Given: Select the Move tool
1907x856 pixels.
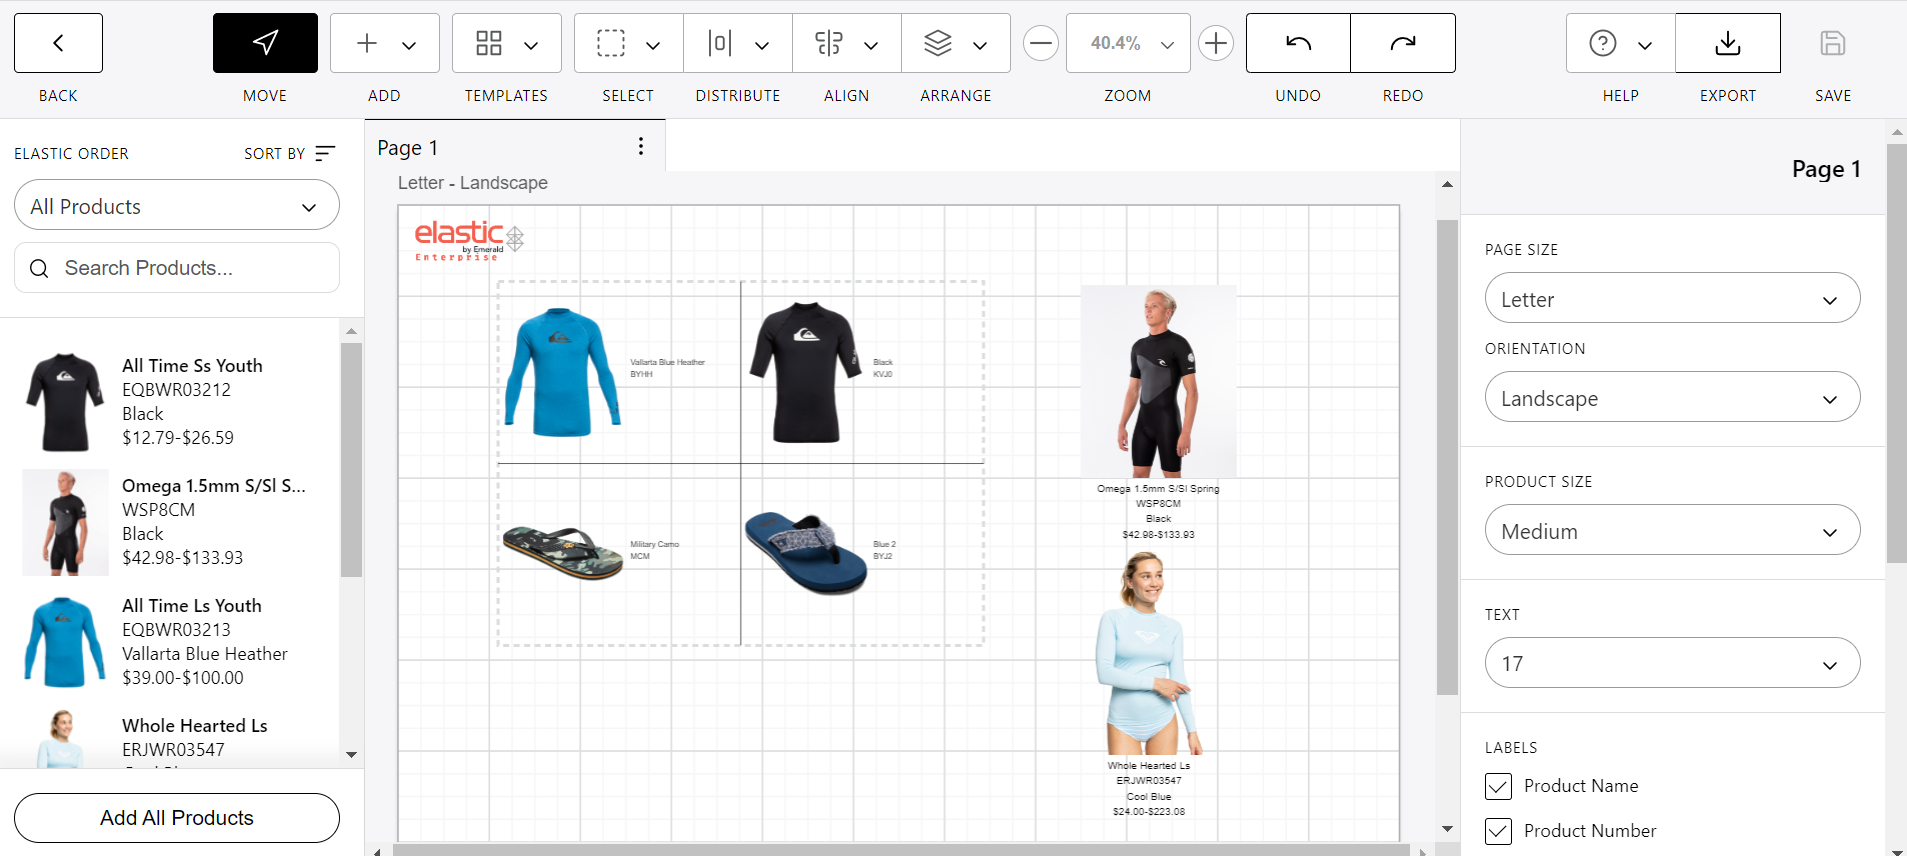Looking at the screenshot, I should coord(265,43).
